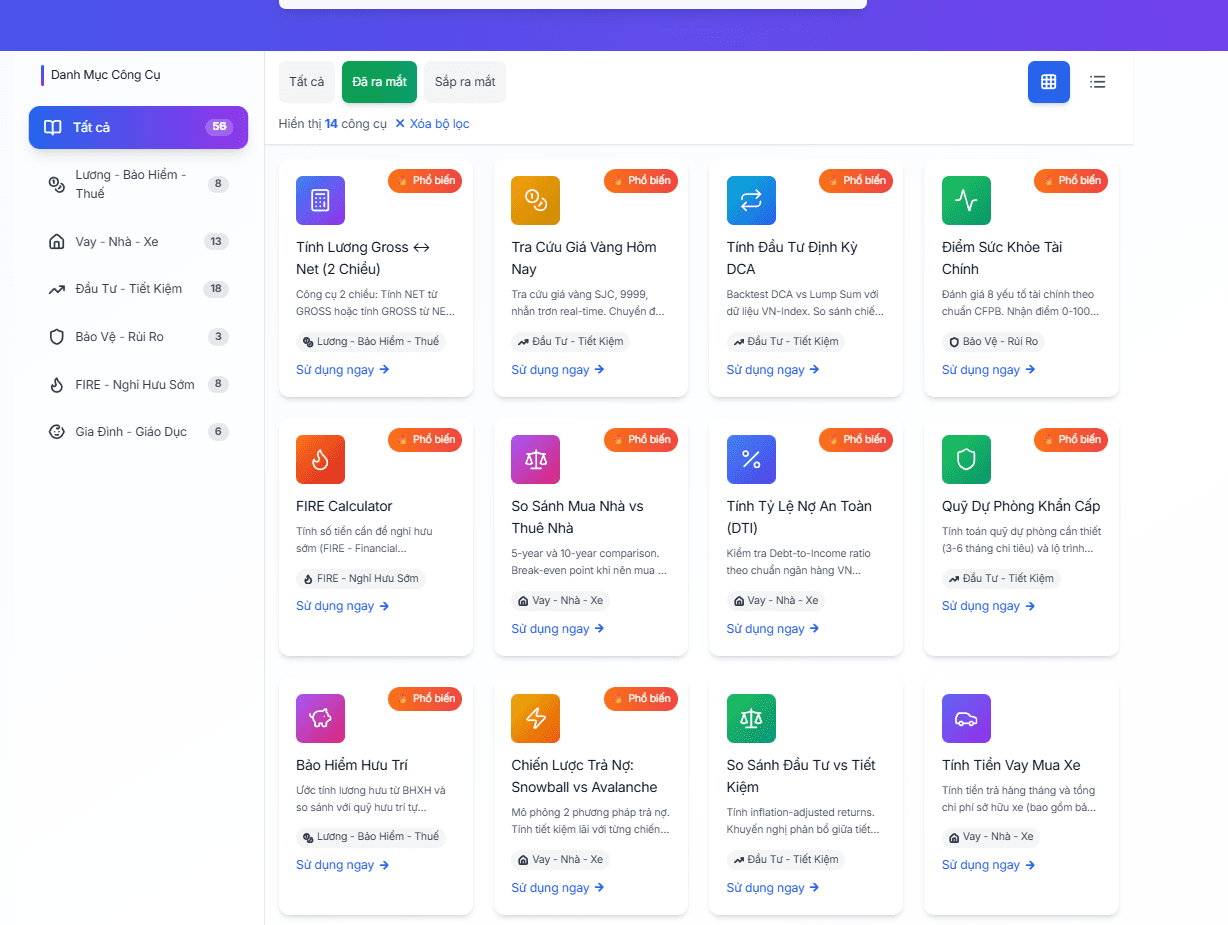Select the Tất cả filter tab
The width and height of the screenshot is (1228, 925).
click(307, 82)
